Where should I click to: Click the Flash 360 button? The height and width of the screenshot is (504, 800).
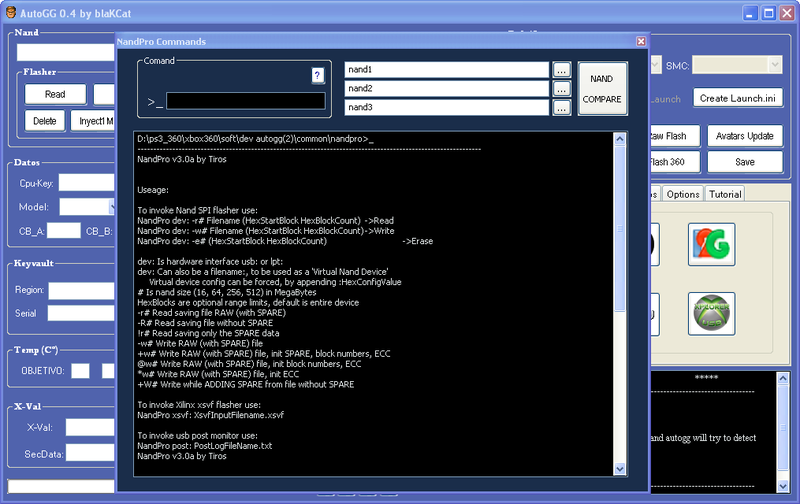click(x=674, y=162)
